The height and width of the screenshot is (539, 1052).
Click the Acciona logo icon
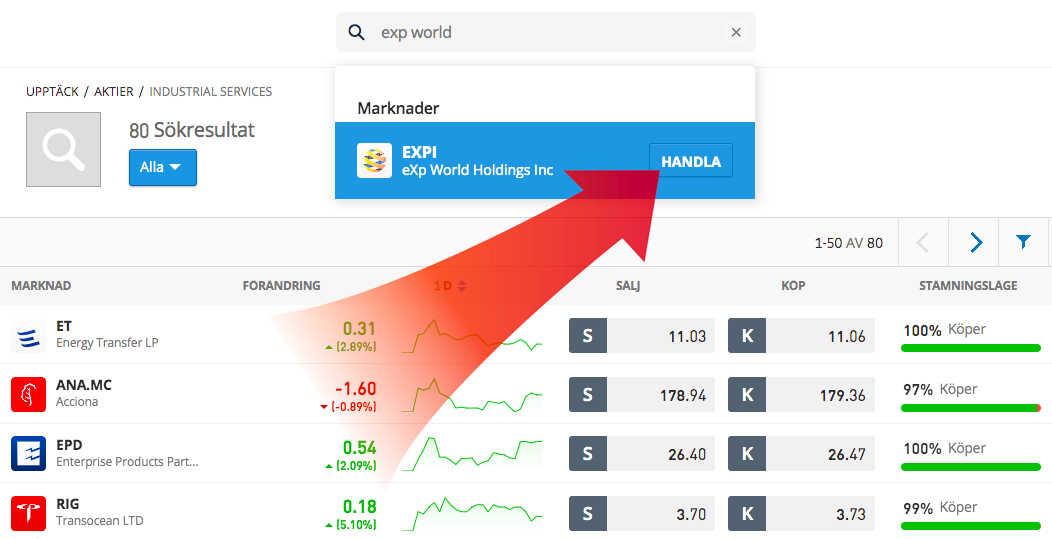pyautogui.click(x=29, y=395)
